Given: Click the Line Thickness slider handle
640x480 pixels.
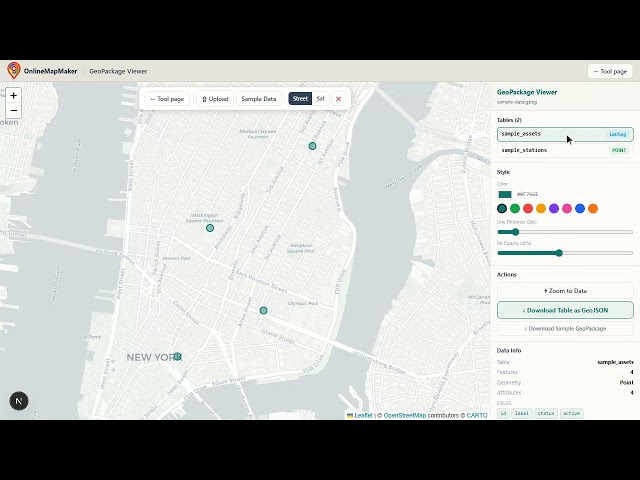Looking at the screenshot, I should [516, 232].
